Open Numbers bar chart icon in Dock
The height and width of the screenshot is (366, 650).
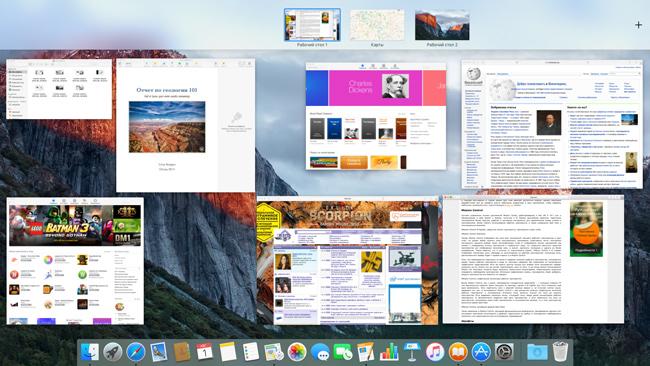tap(389, 352)
